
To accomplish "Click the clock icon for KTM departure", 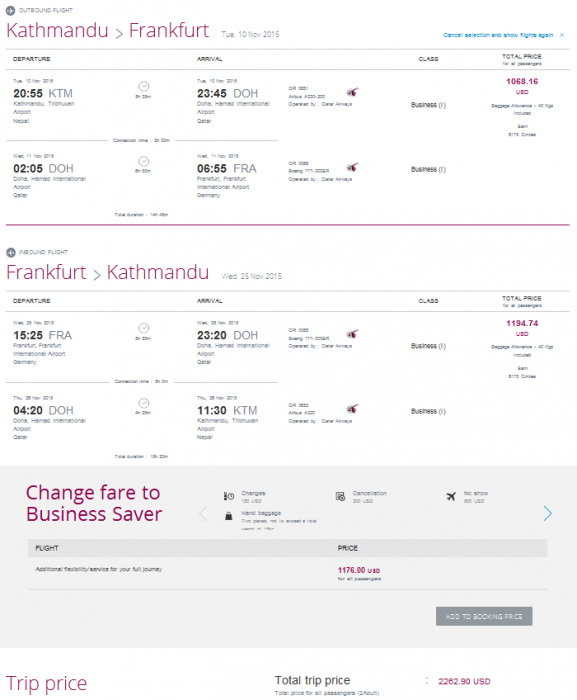I will click(143, 86).
